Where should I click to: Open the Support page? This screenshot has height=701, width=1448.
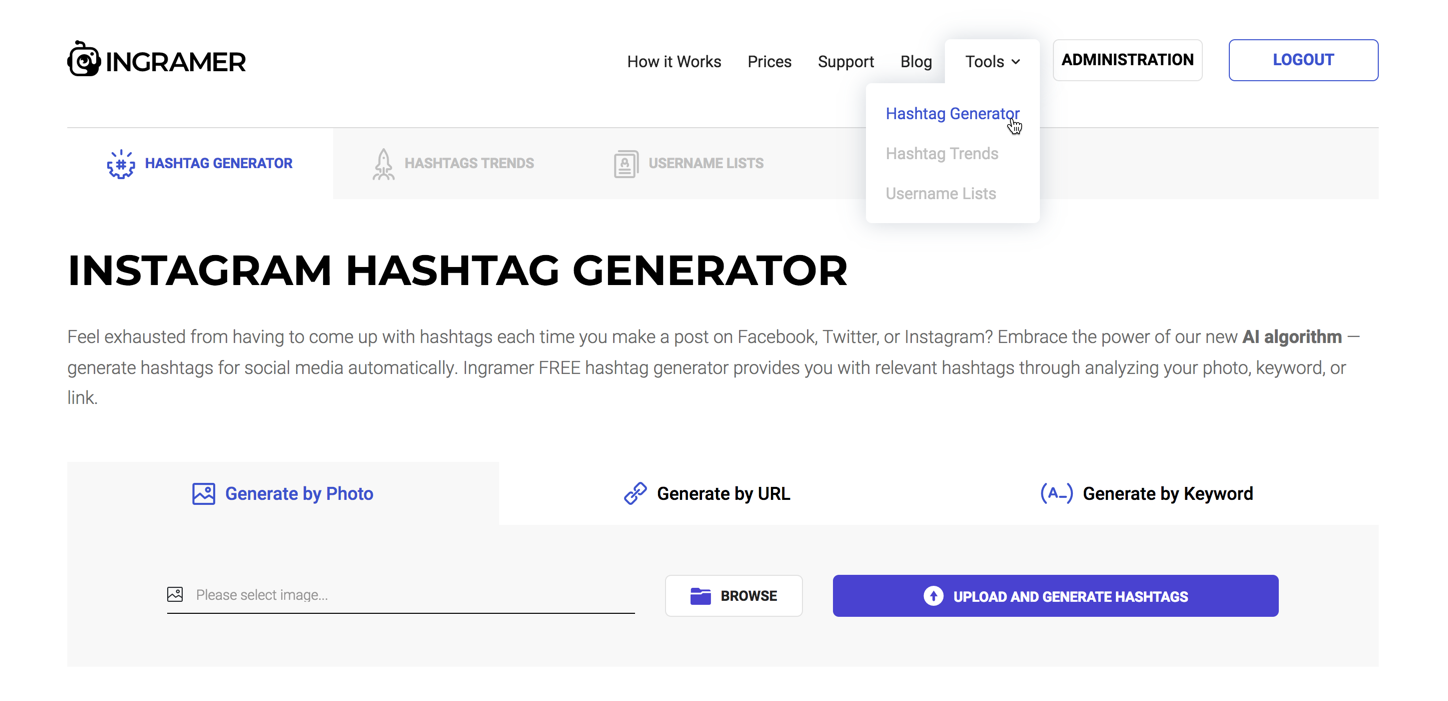846,62
